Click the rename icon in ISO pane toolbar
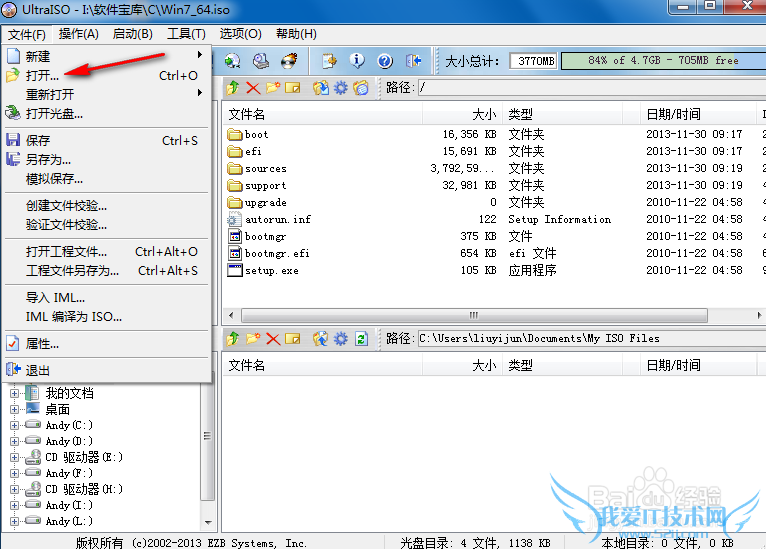Screen dimensions: 766x549 tap(293, 88)
